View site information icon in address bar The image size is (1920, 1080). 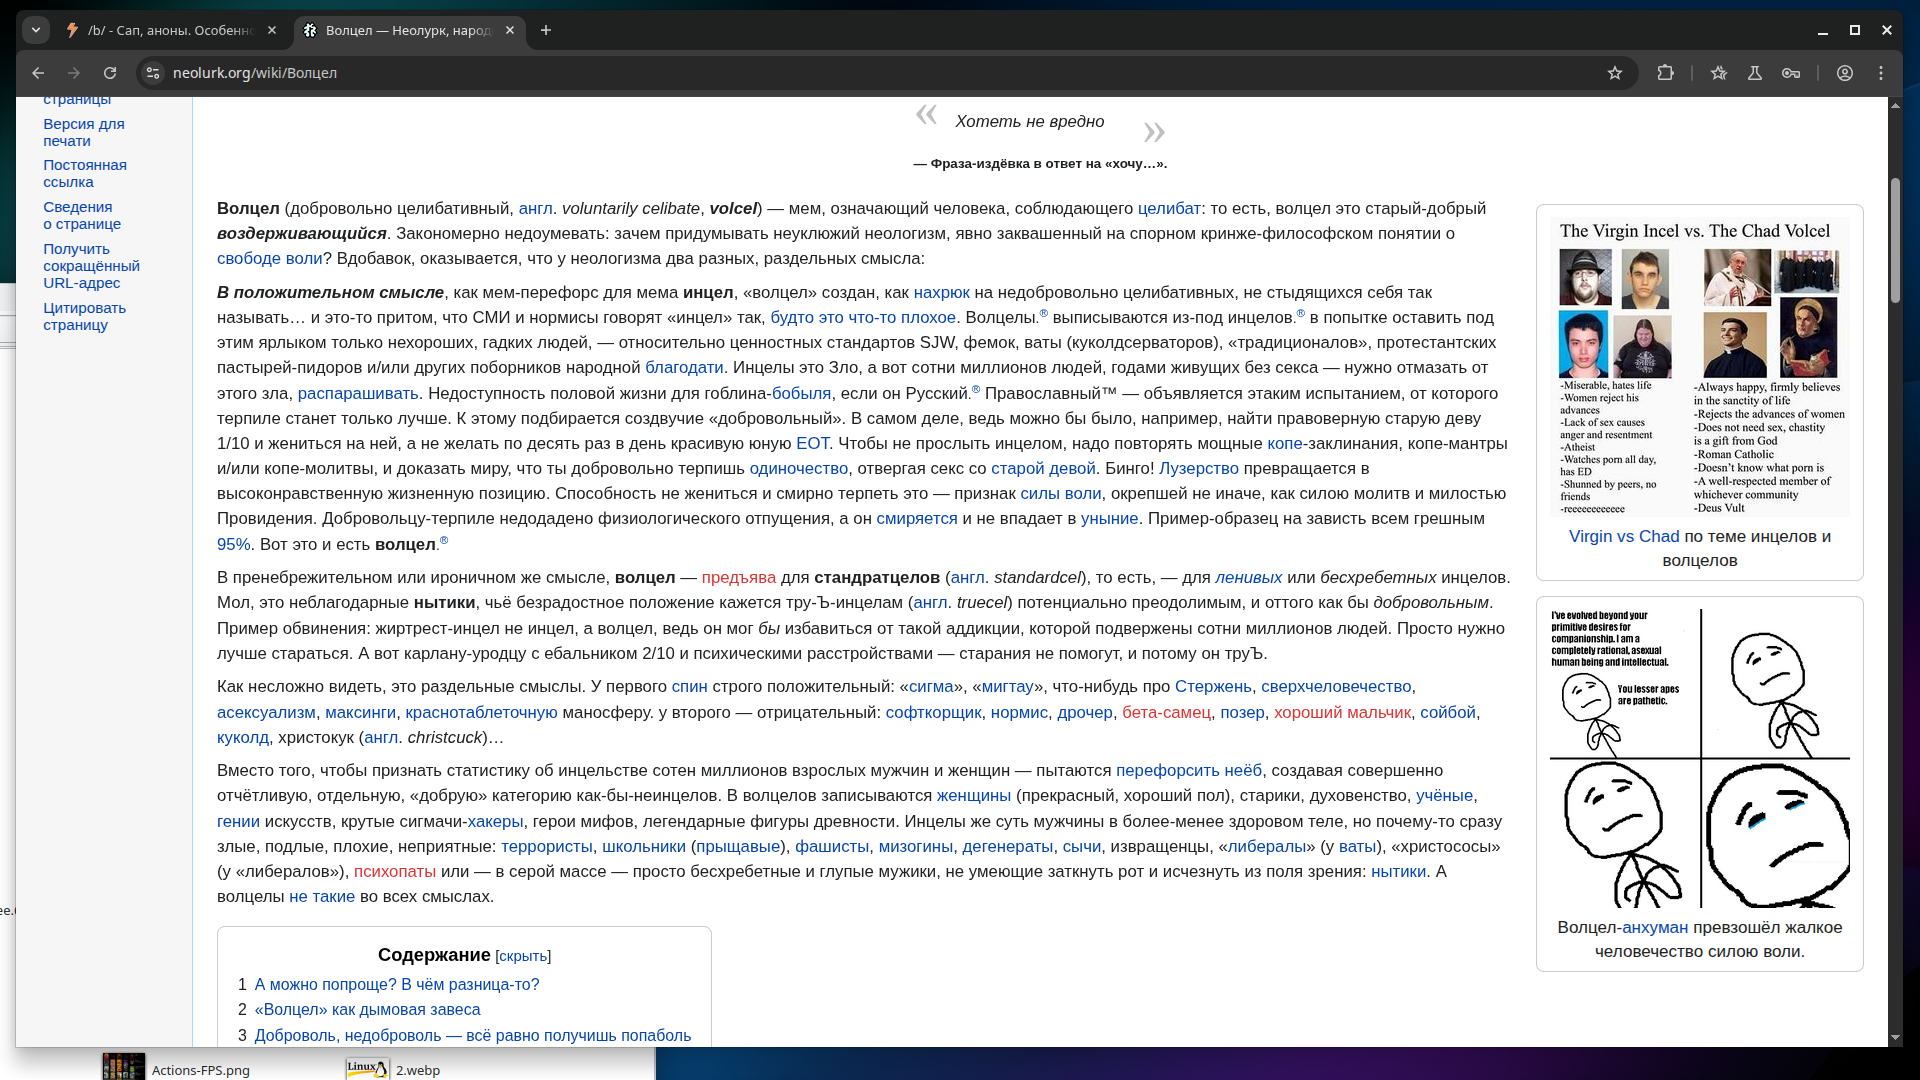(153, 73)
